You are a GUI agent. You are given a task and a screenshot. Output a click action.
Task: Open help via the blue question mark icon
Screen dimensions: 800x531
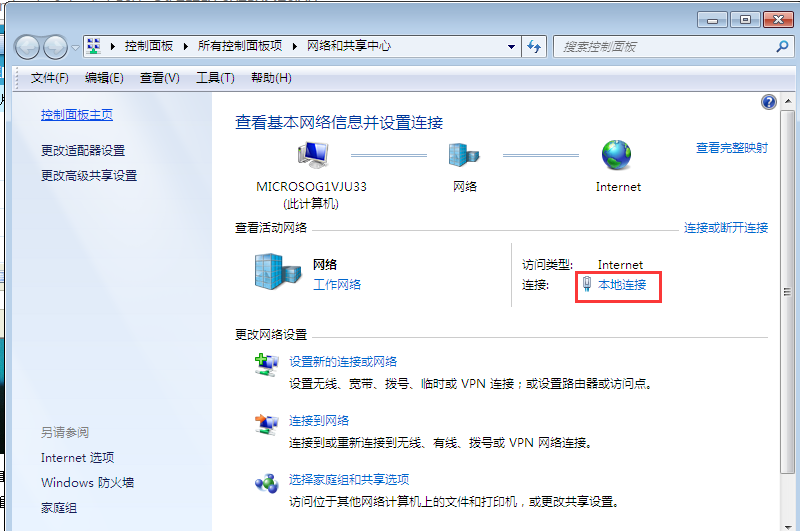[768, 102]
